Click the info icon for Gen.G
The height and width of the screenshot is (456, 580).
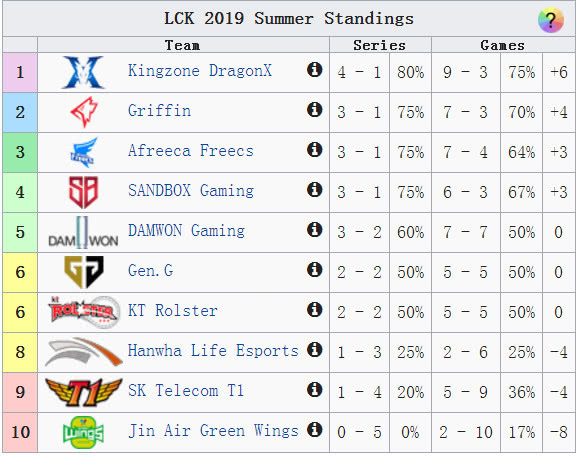point(314,270)
